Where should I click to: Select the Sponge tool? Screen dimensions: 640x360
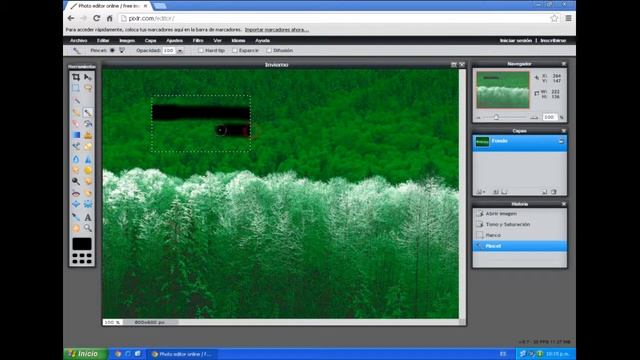pyautogui.click(x=88, y=170)
